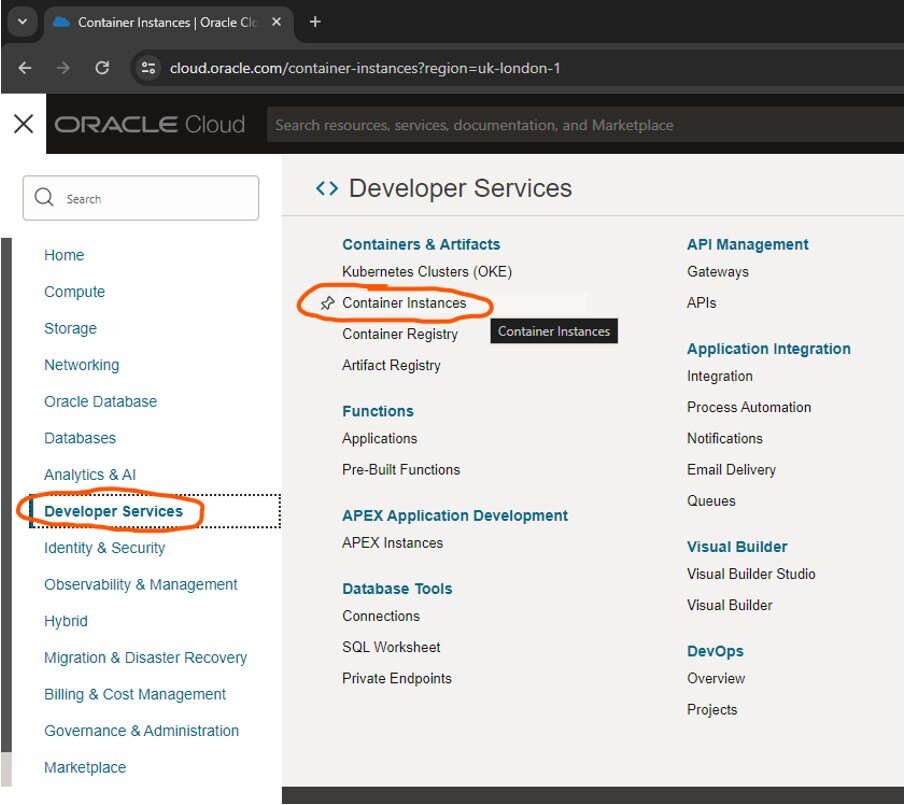
Task: Open Marketplace from the sidebar menu
Action: (x=85, y=767)
